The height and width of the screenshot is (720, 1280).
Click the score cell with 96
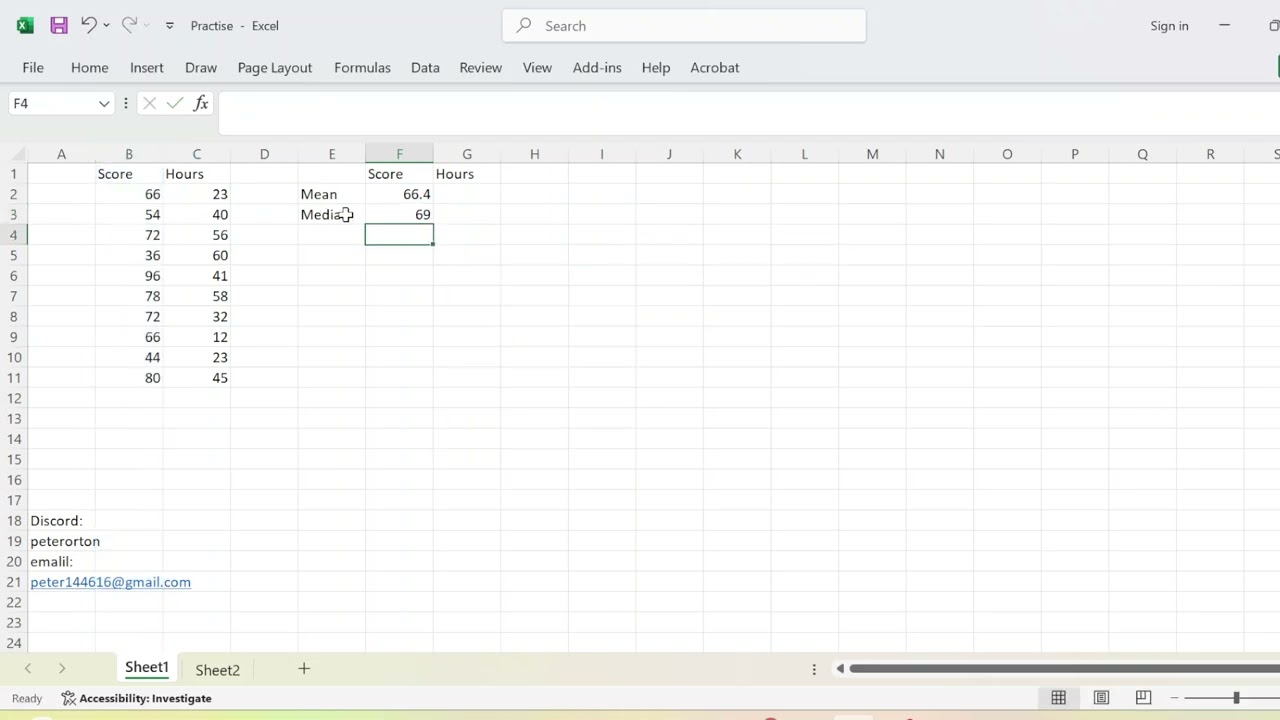pyautogui.click(x=129, y=276)
